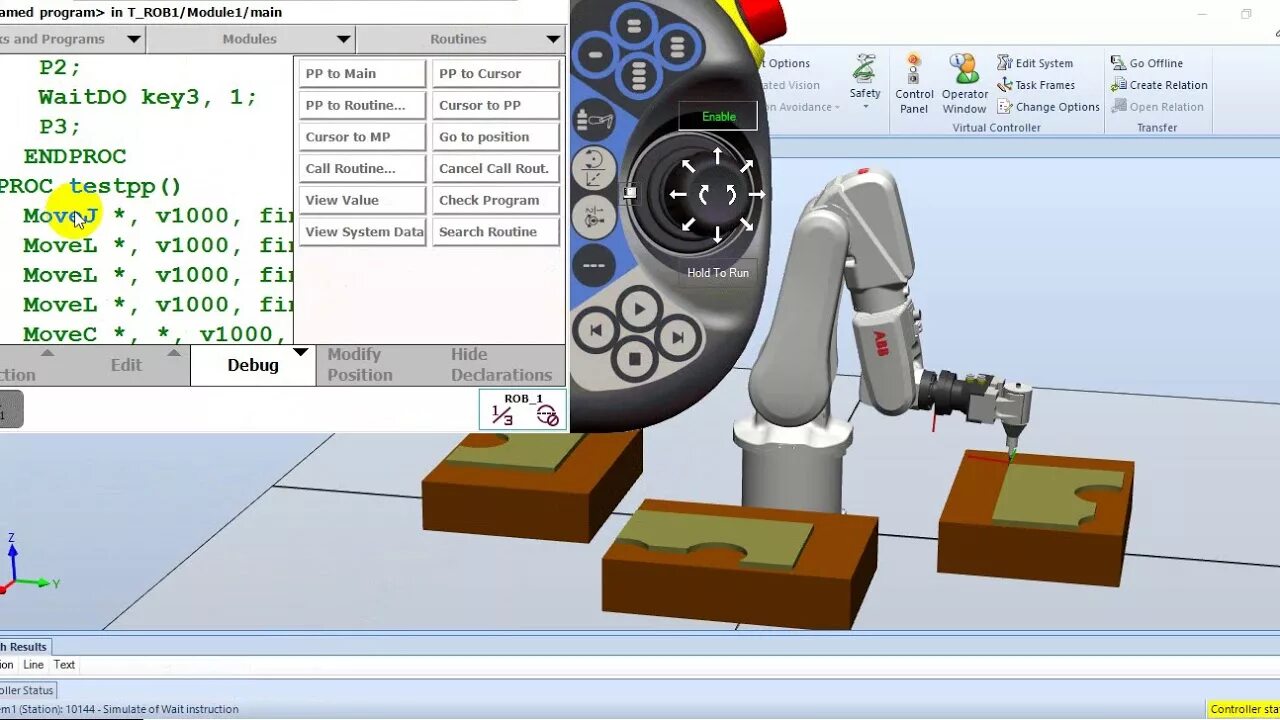This screenshot has width=1280, height=720.
Task: Open the Safety ribbon dropdown
Action: tap(865, 84)
